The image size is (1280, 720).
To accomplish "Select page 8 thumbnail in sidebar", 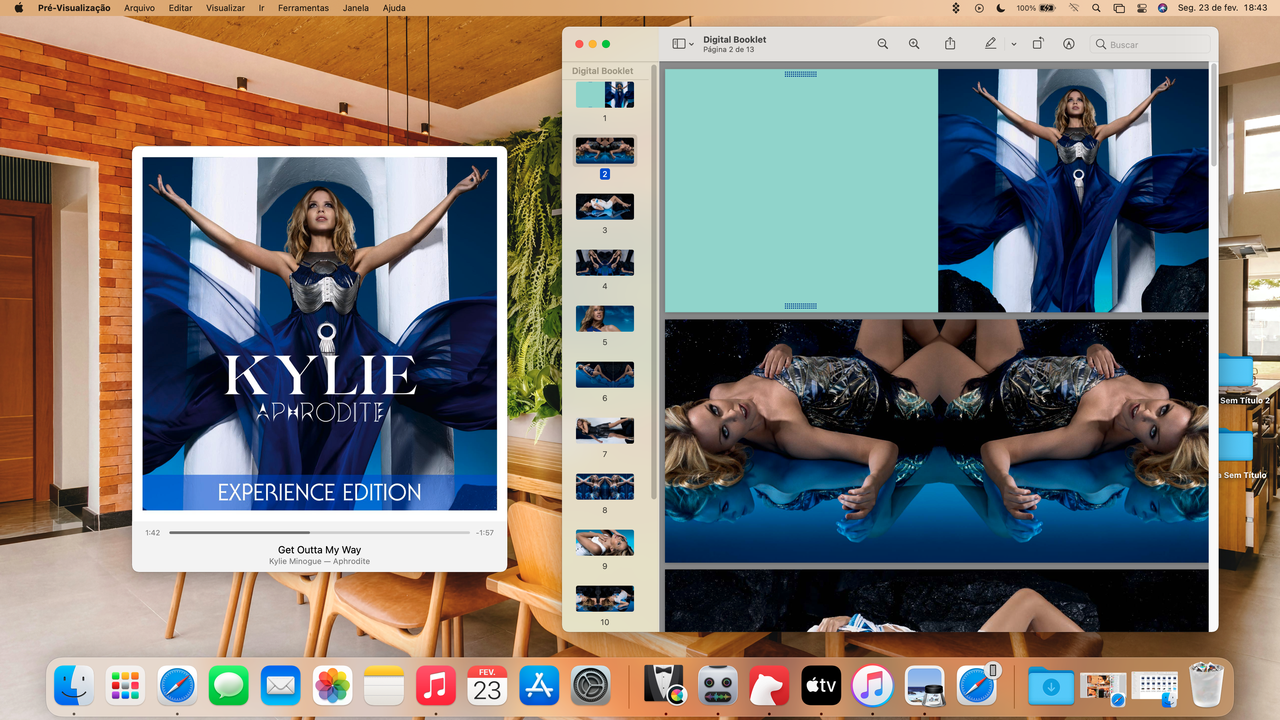I will (x=605, y=487).
